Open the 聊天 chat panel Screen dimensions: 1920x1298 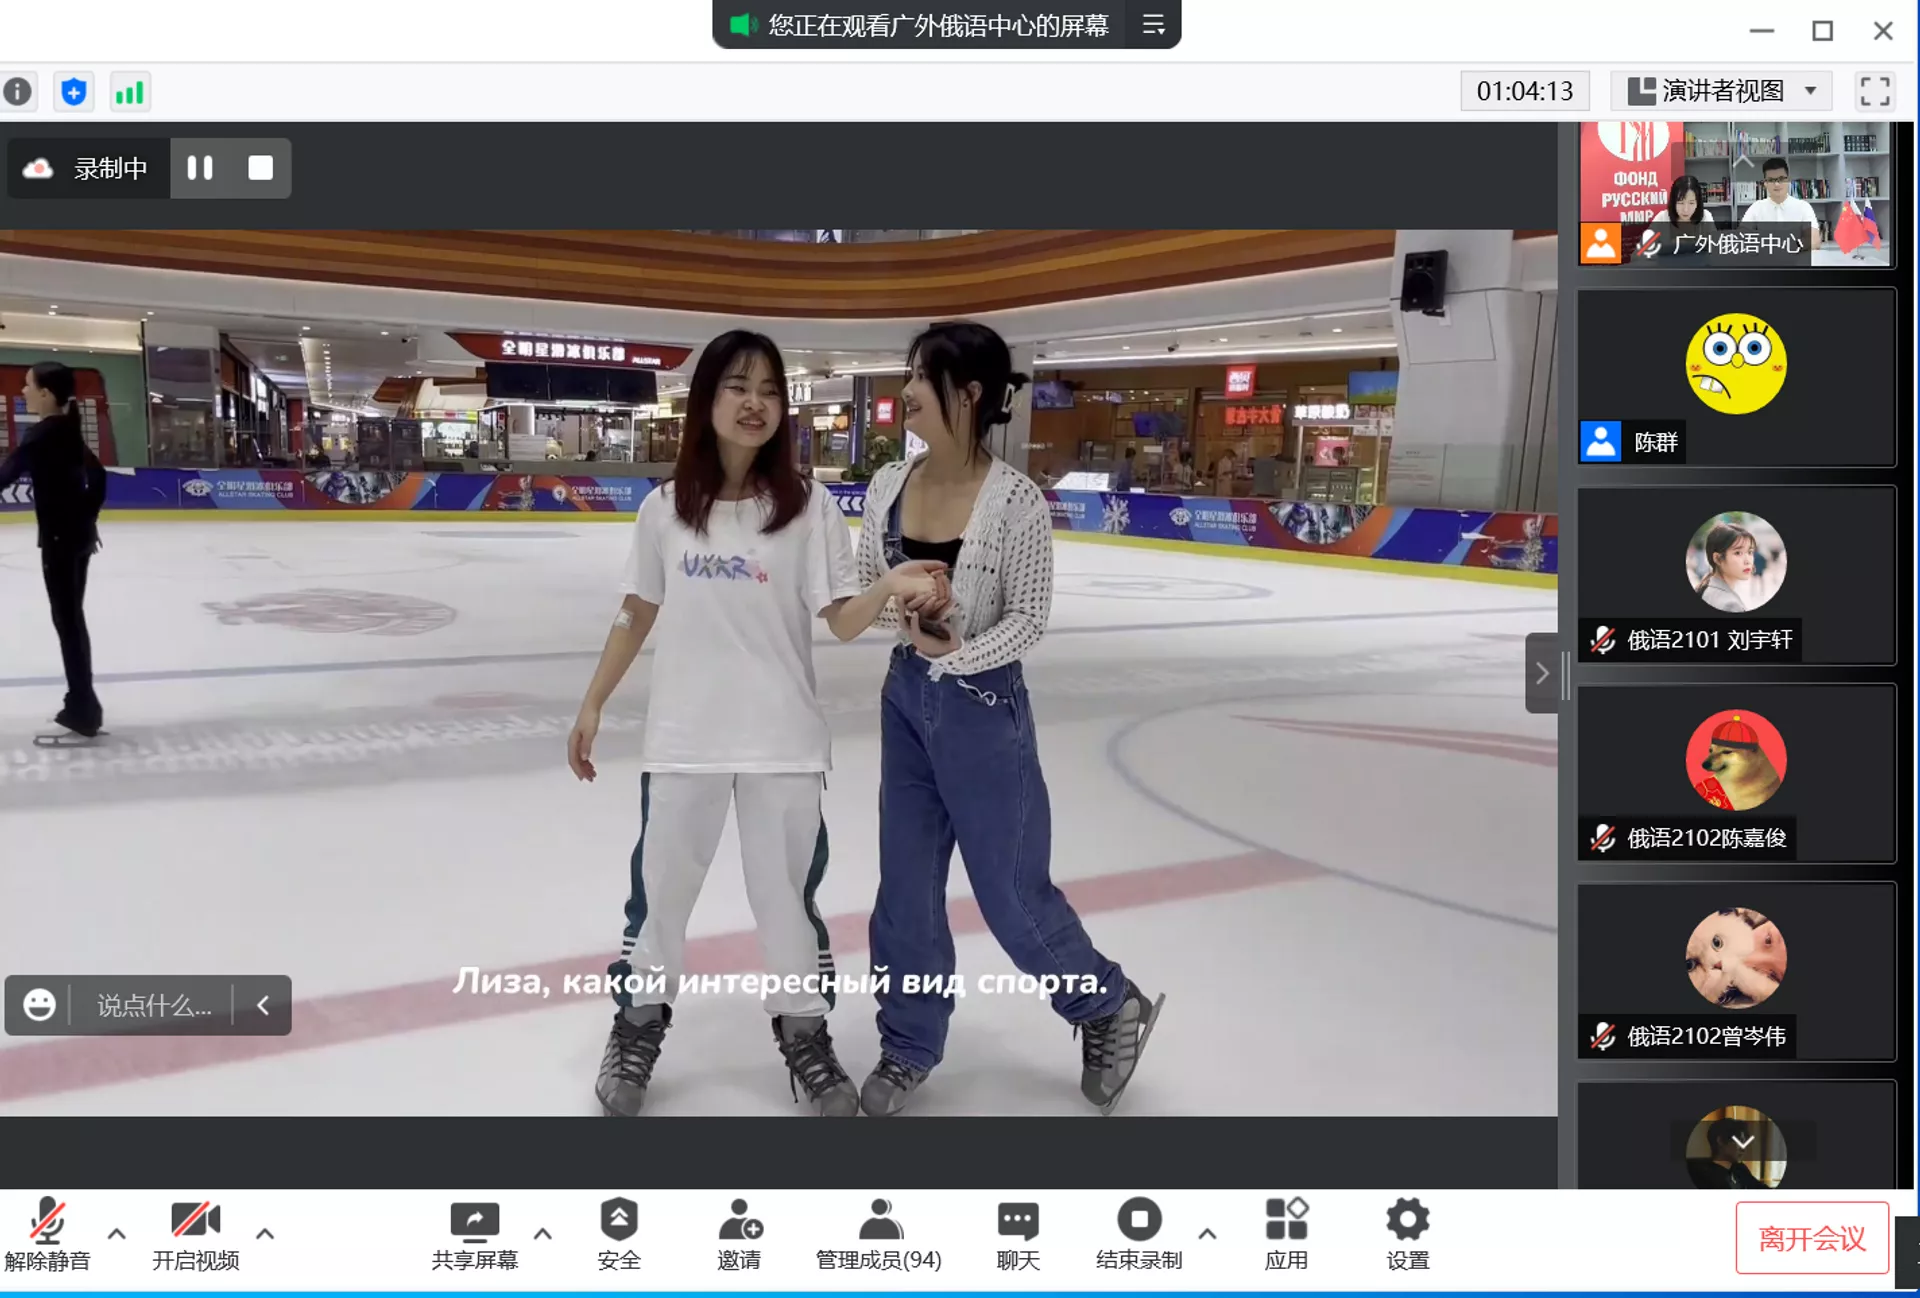[x=1018, y=1235]
